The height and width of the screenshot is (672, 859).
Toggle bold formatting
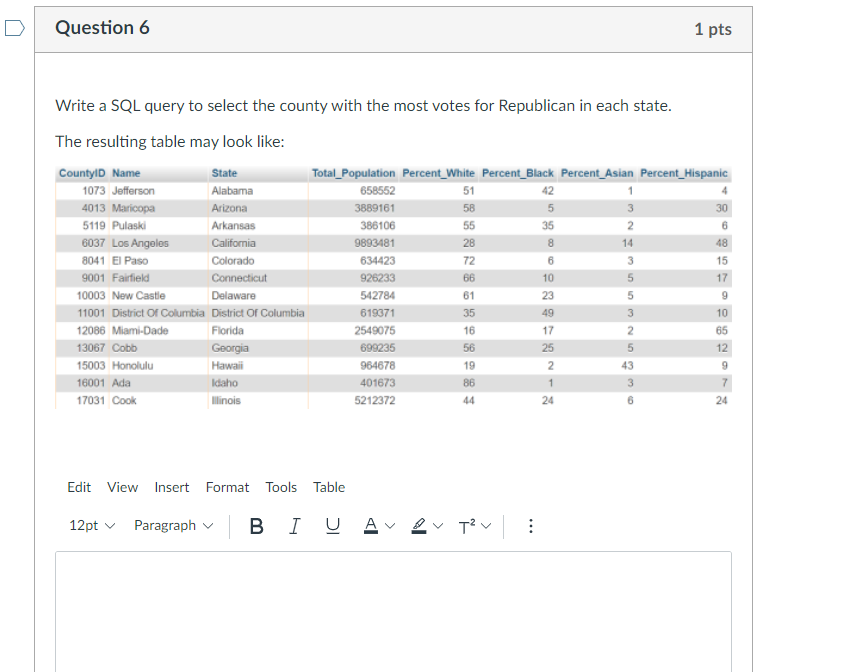[256, 526]
